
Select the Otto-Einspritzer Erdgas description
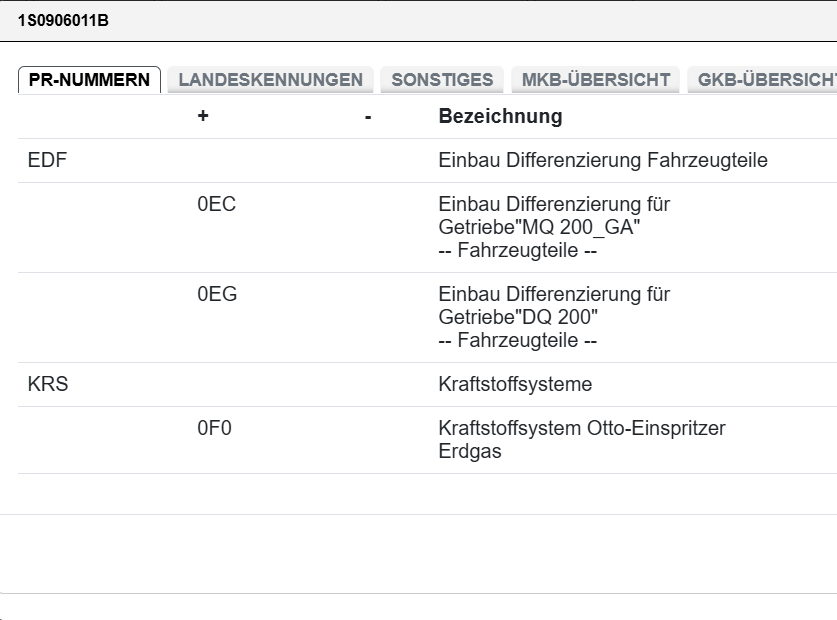[x=581, y=440]
